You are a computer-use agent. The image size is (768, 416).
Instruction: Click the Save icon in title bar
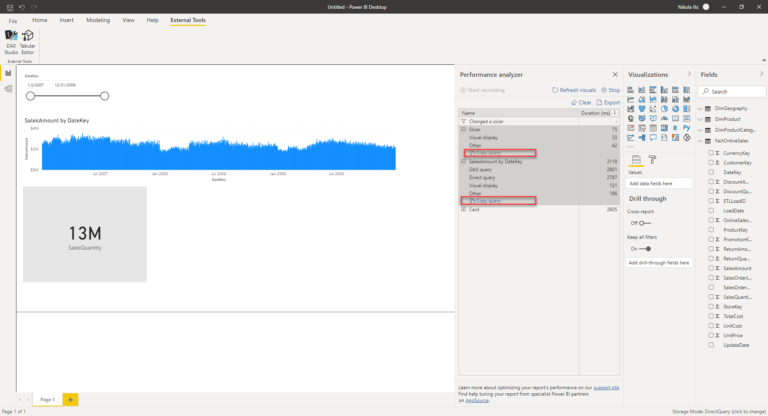tap(8, 7)
